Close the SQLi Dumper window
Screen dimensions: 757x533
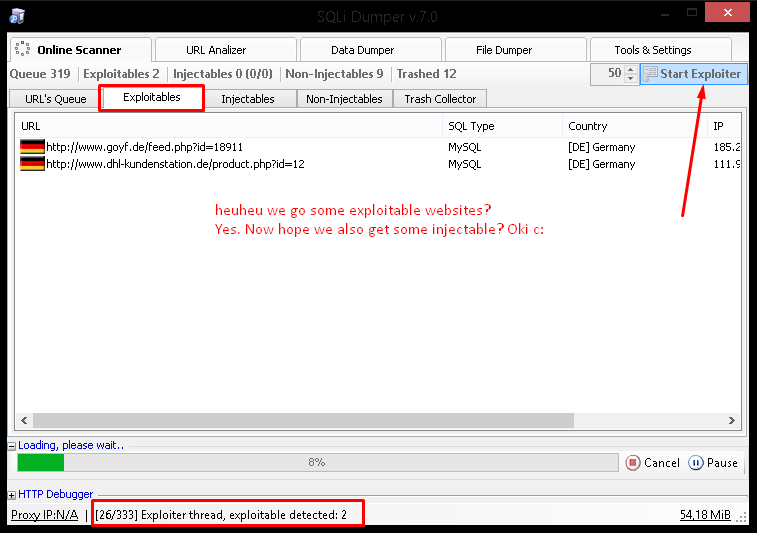point(728,13)
